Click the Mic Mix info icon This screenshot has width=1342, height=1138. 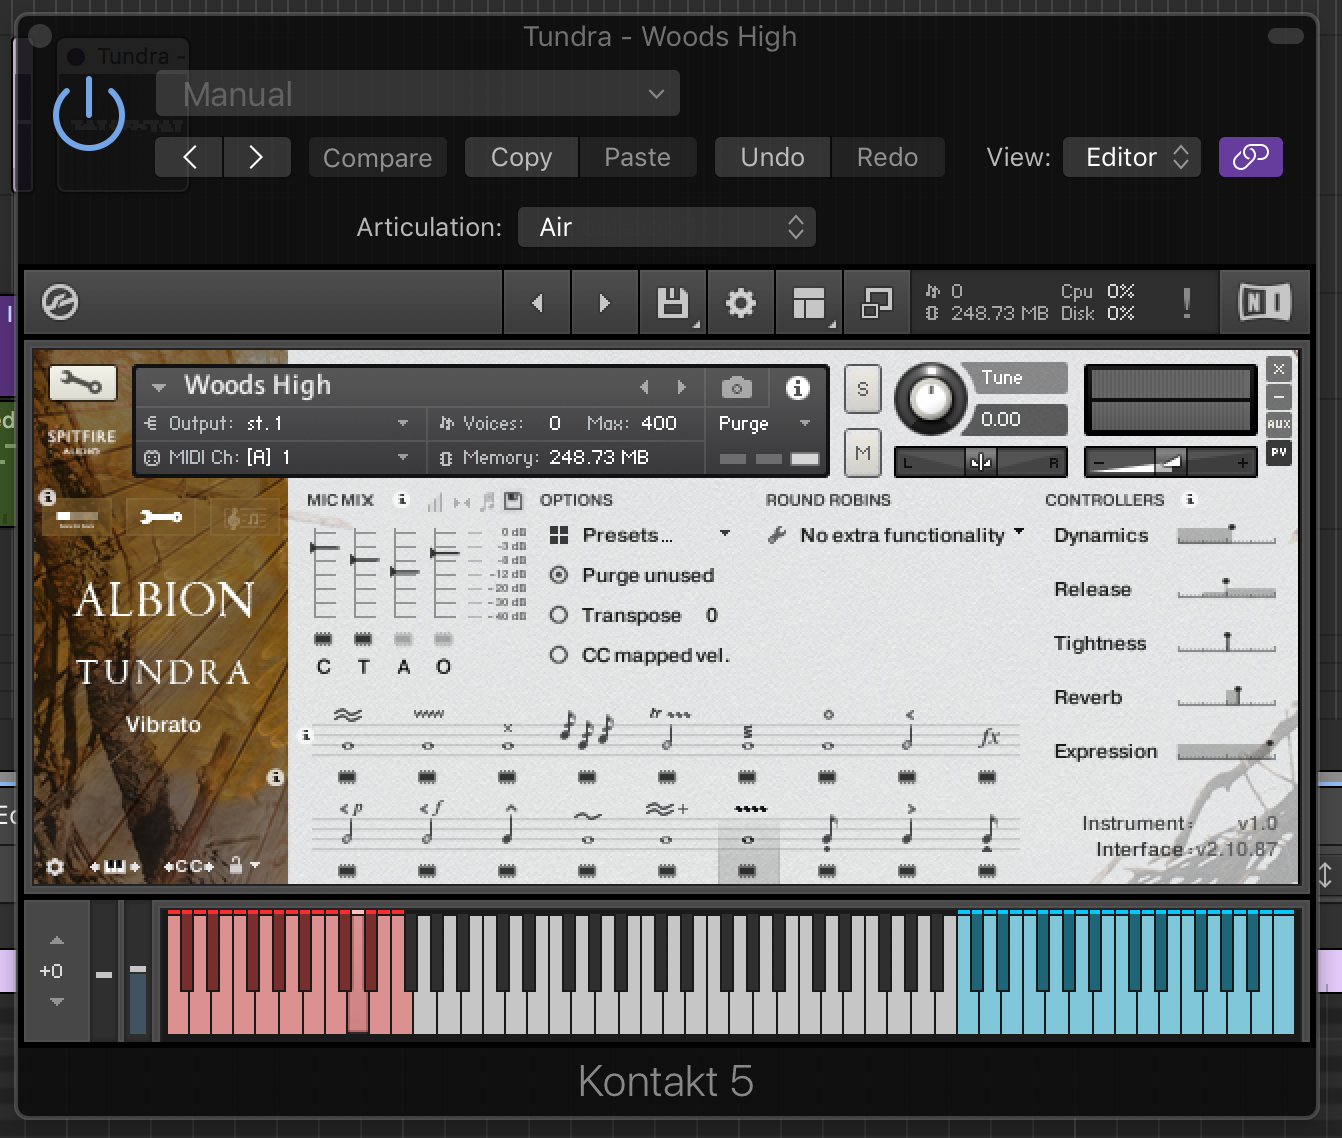[402, 499]
